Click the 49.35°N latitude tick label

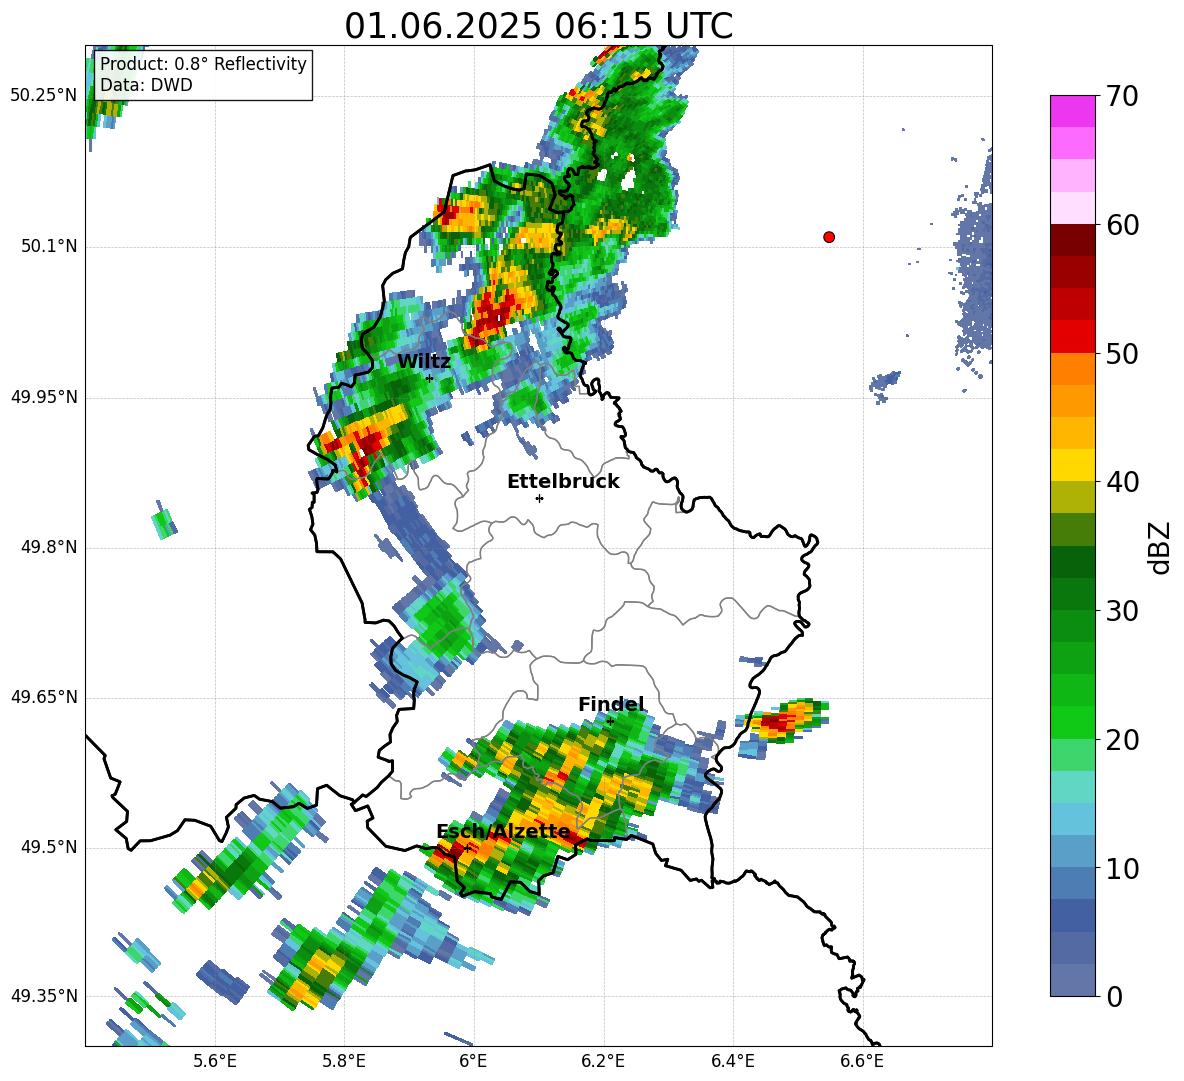(x=44, y=997)
